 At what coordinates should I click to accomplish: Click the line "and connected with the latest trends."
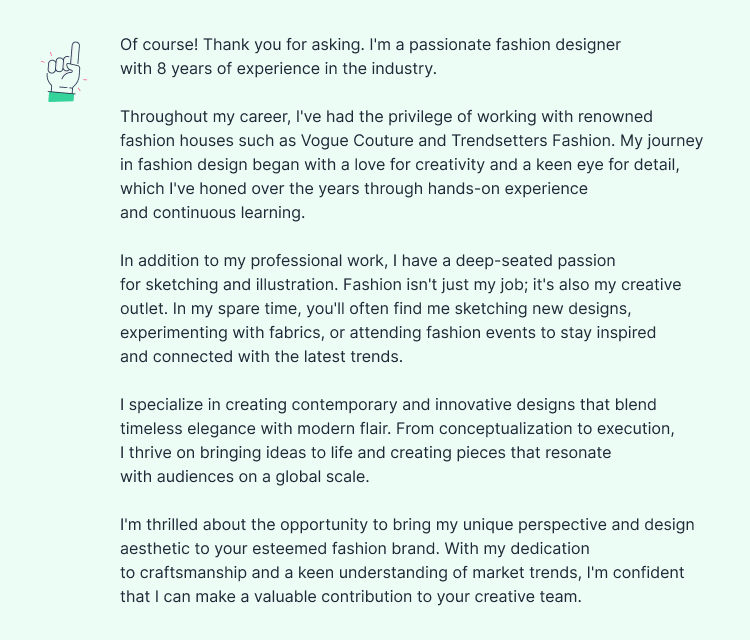pyautogui.click(x=259, y=357)
